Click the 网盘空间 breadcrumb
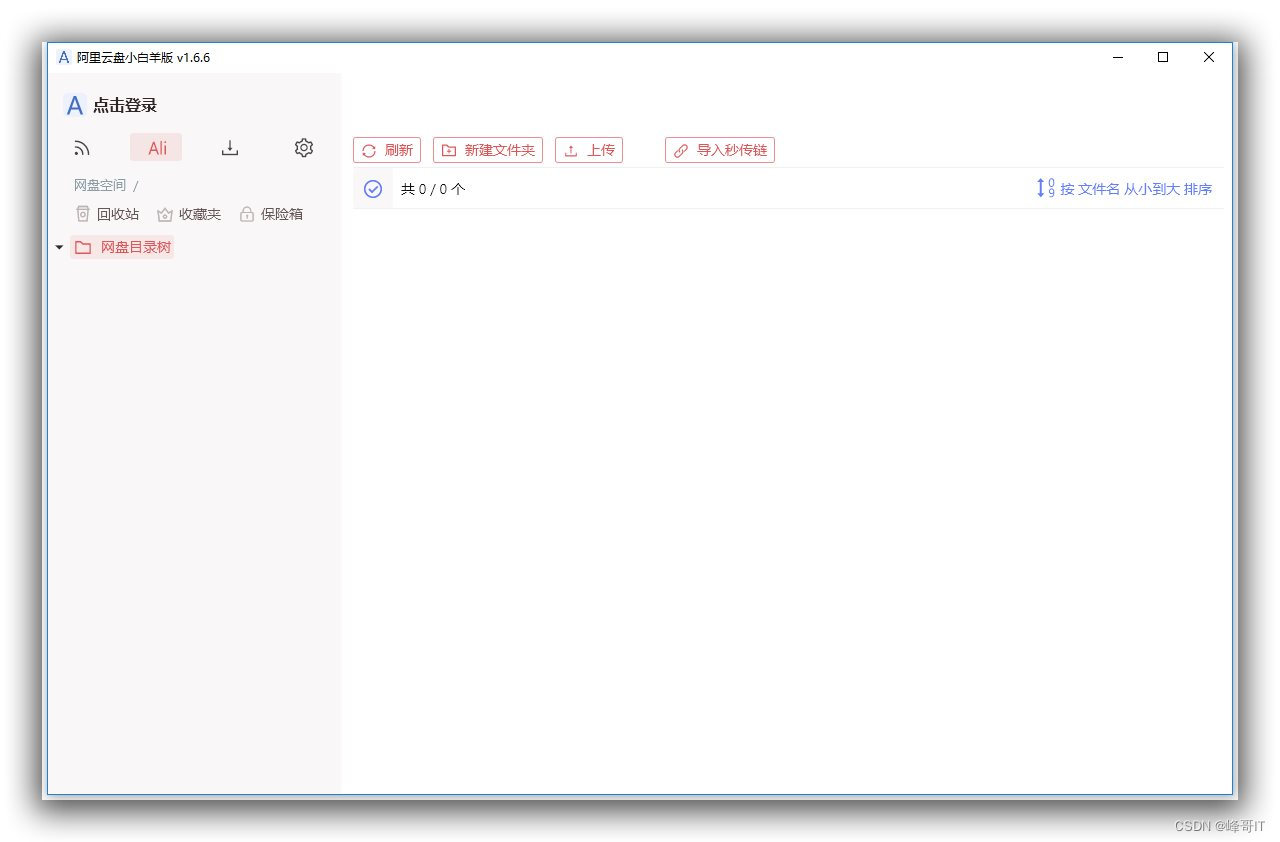Screen dimensions: 1280x842 (x=100, y=185)
